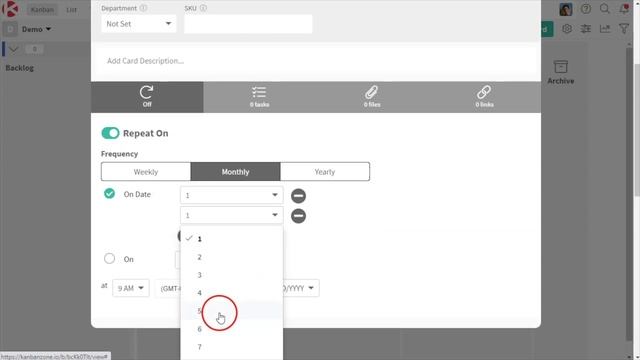Choose day 4 in the list
The height and width of the screenshot is (360, 640).
pos(231,293)
